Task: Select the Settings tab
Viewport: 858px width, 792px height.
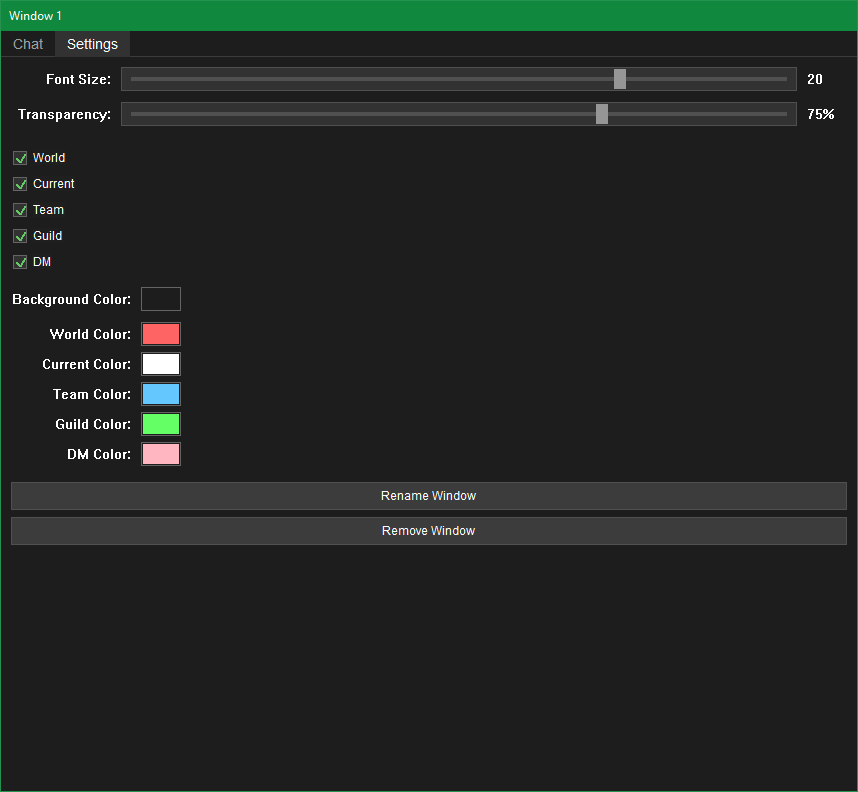Action: [92, 44]
